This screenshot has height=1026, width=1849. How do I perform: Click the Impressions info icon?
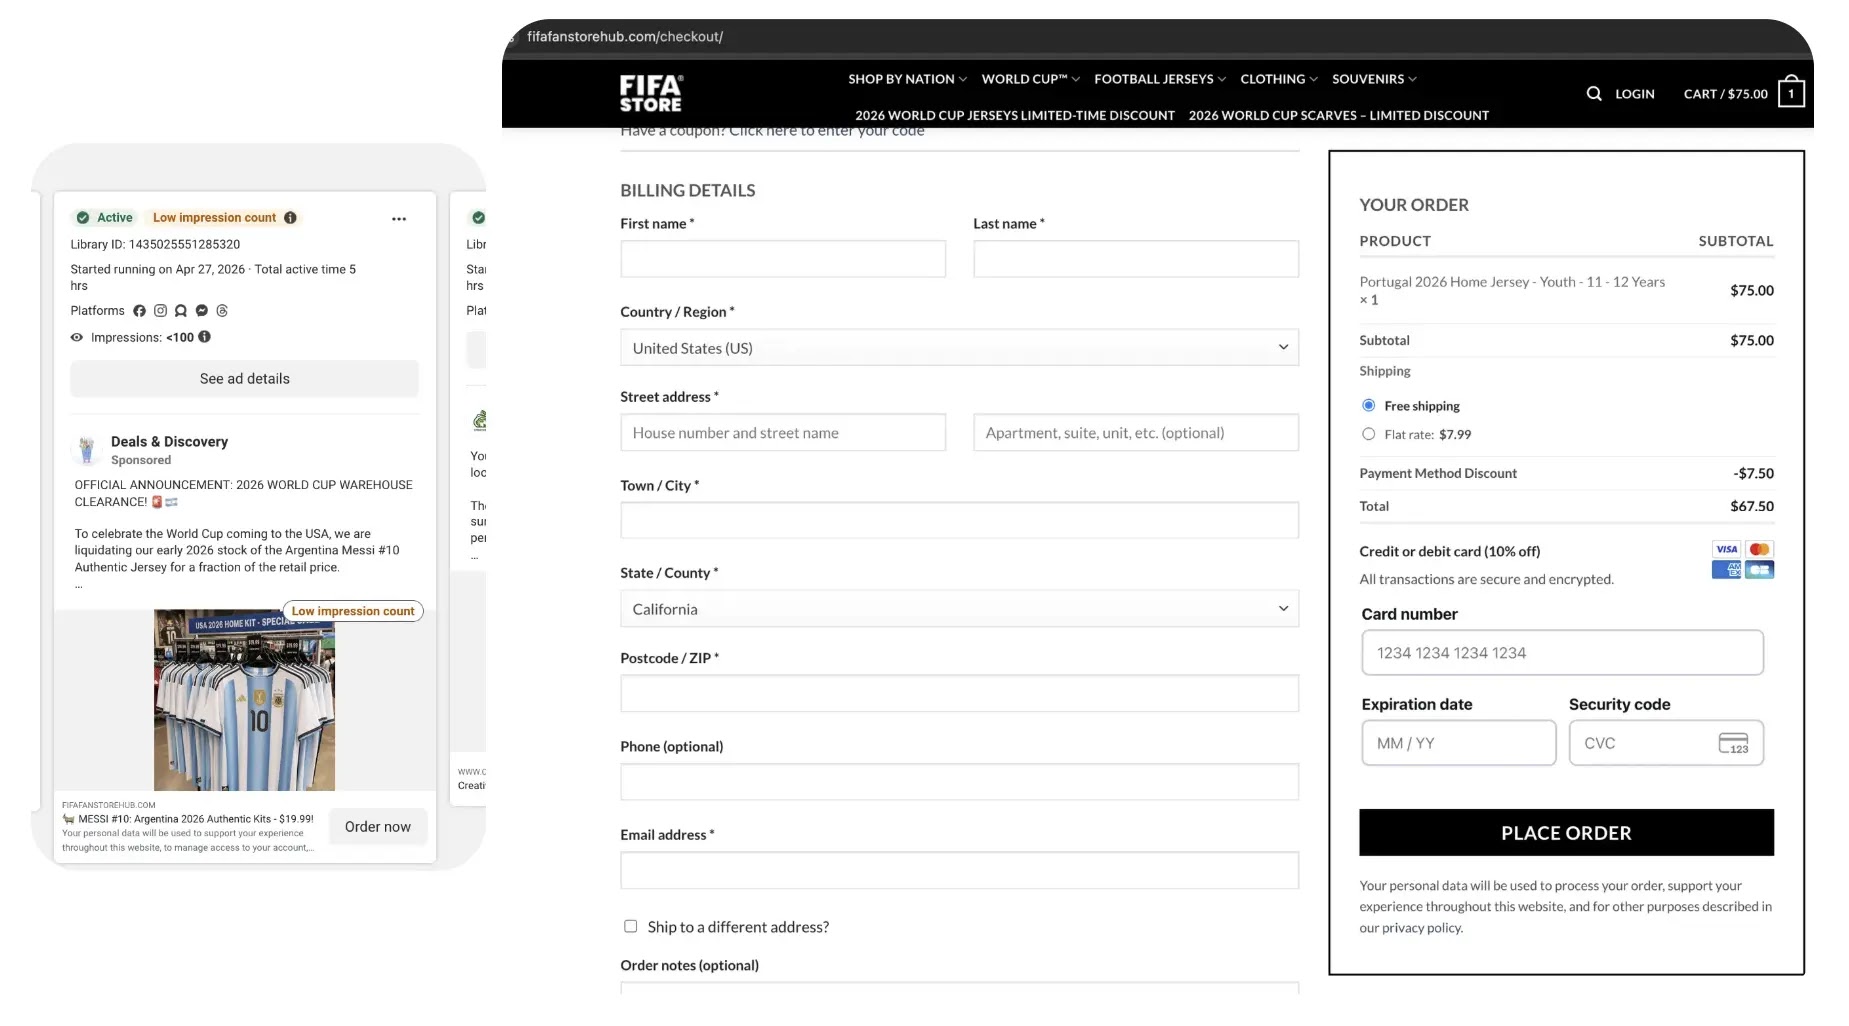click(204, 337)
